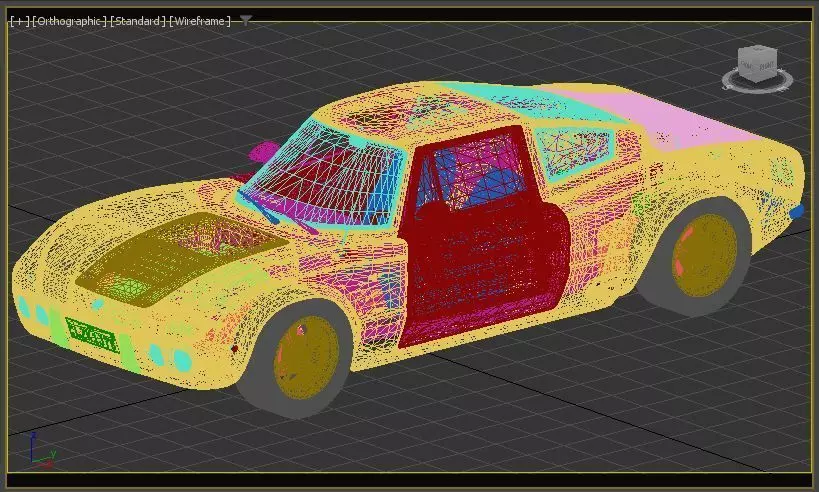Open the Standard shading quality menu
The width and height of the screenshot is (819, 492).
click(x=138, y=21)
